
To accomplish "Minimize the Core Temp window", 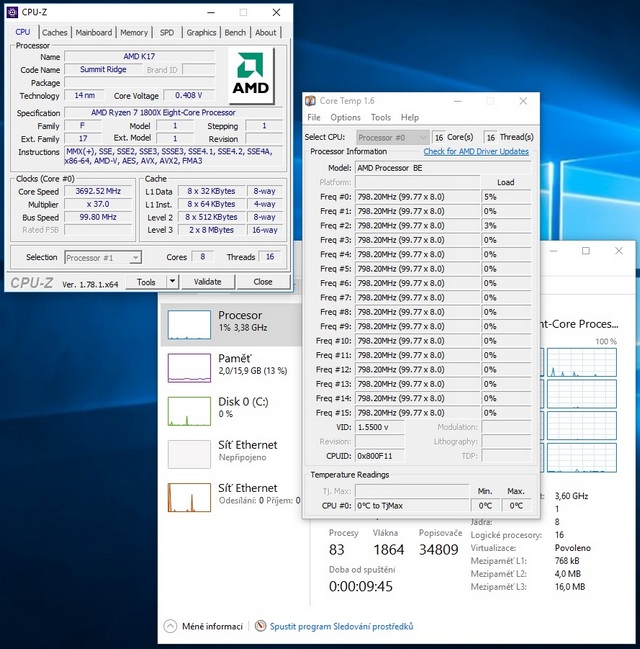I will click(x=457, y=101).
